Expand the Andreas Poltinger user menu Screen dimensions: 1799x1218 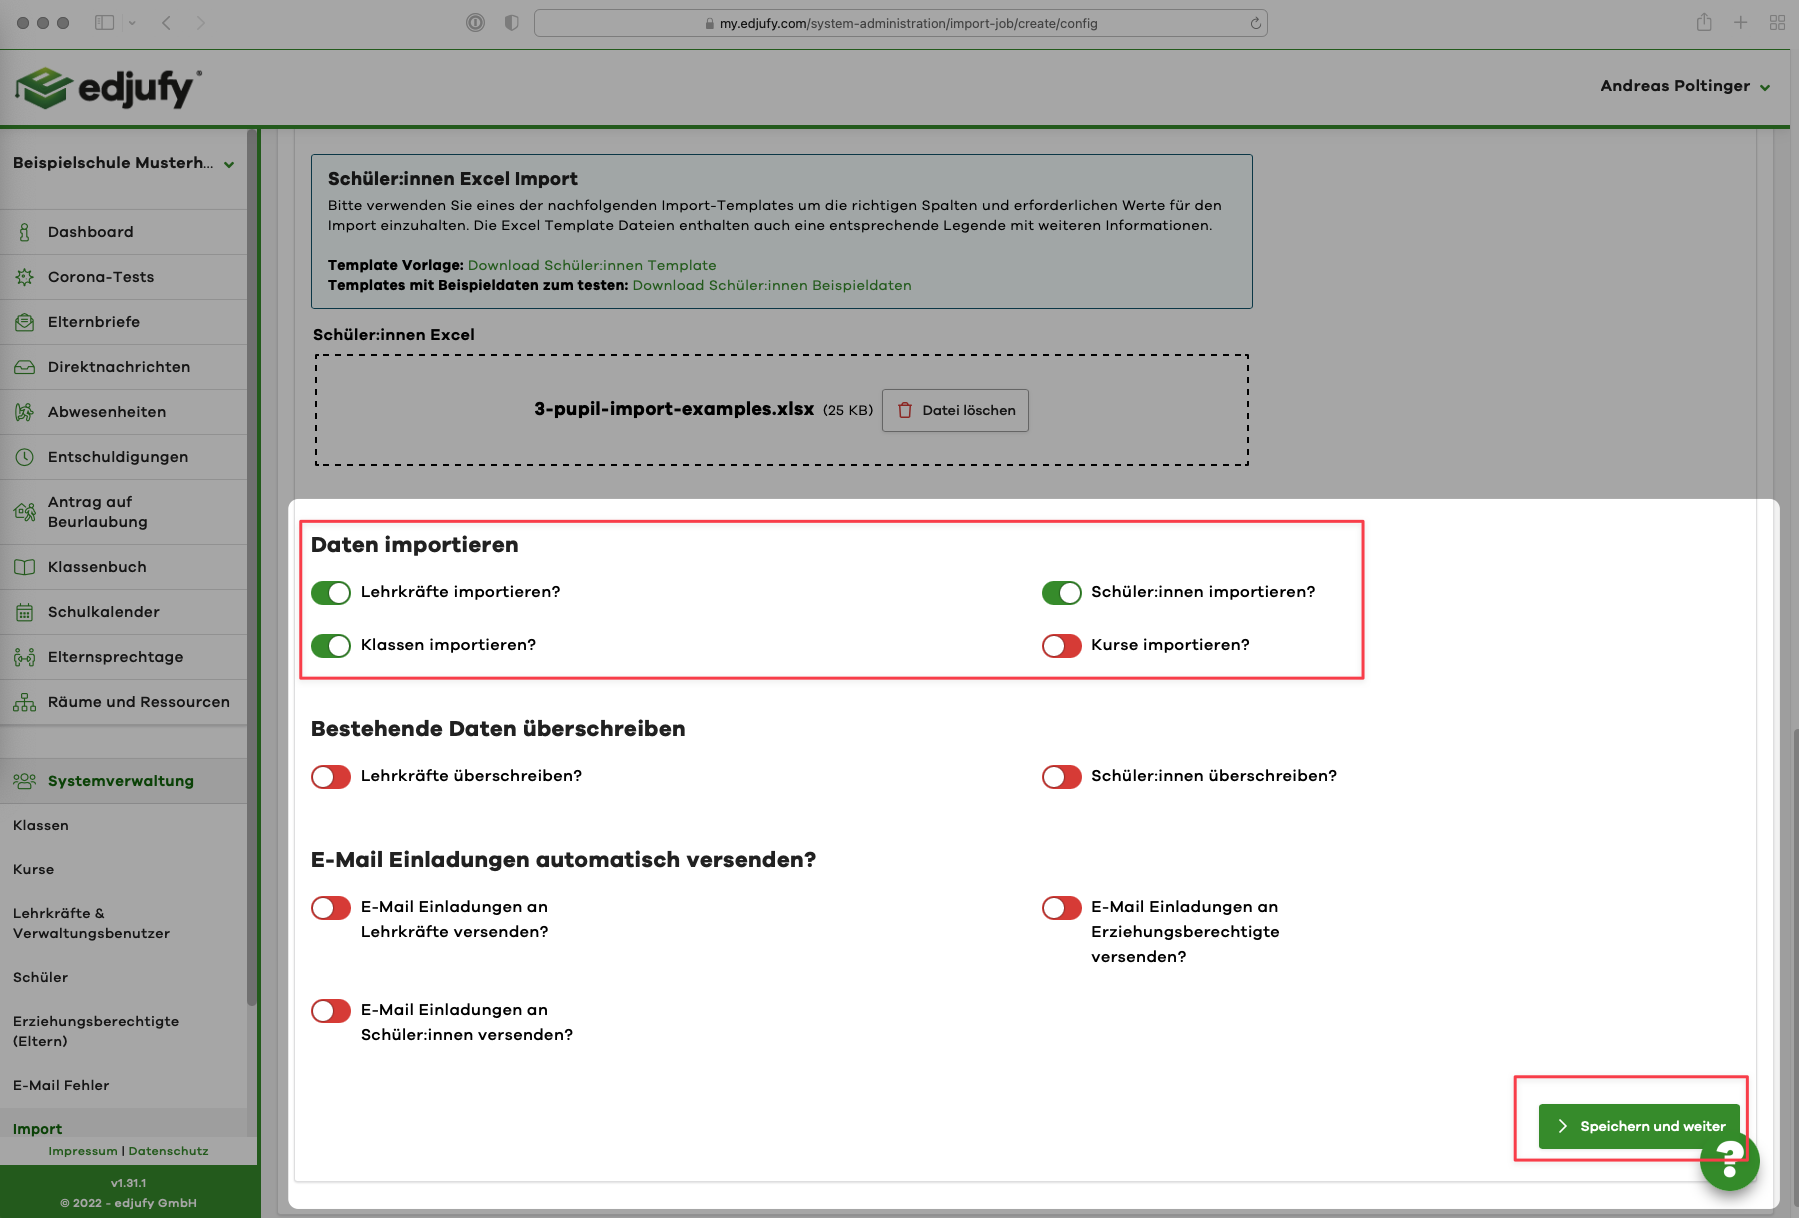point(1684,86)
